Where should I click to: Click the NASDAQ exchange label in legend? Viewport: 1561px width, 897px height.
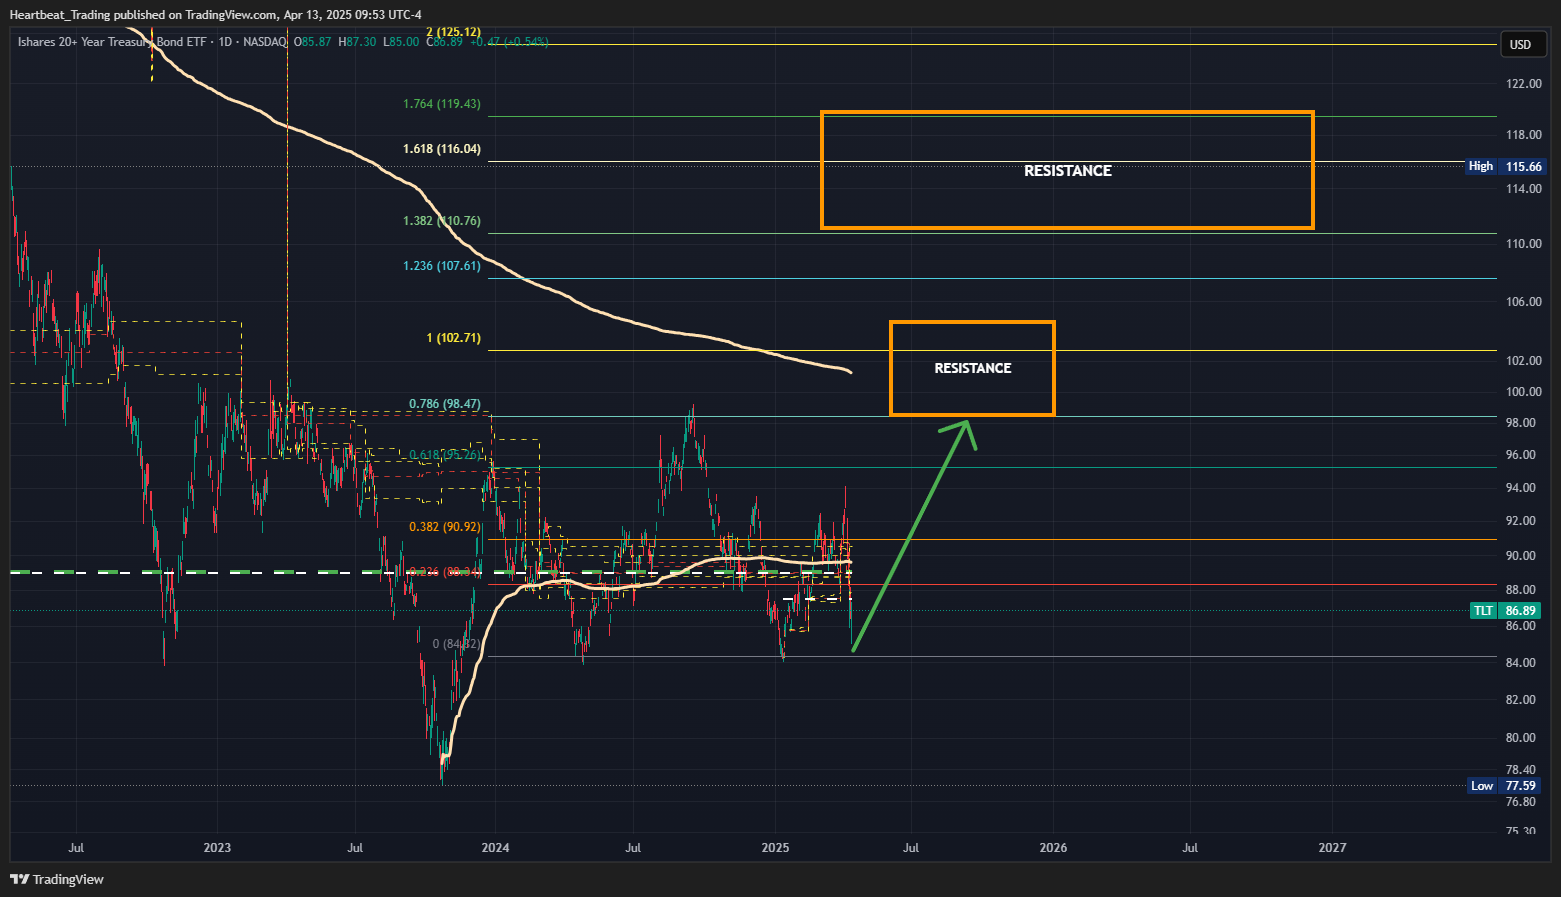(265, 42)
